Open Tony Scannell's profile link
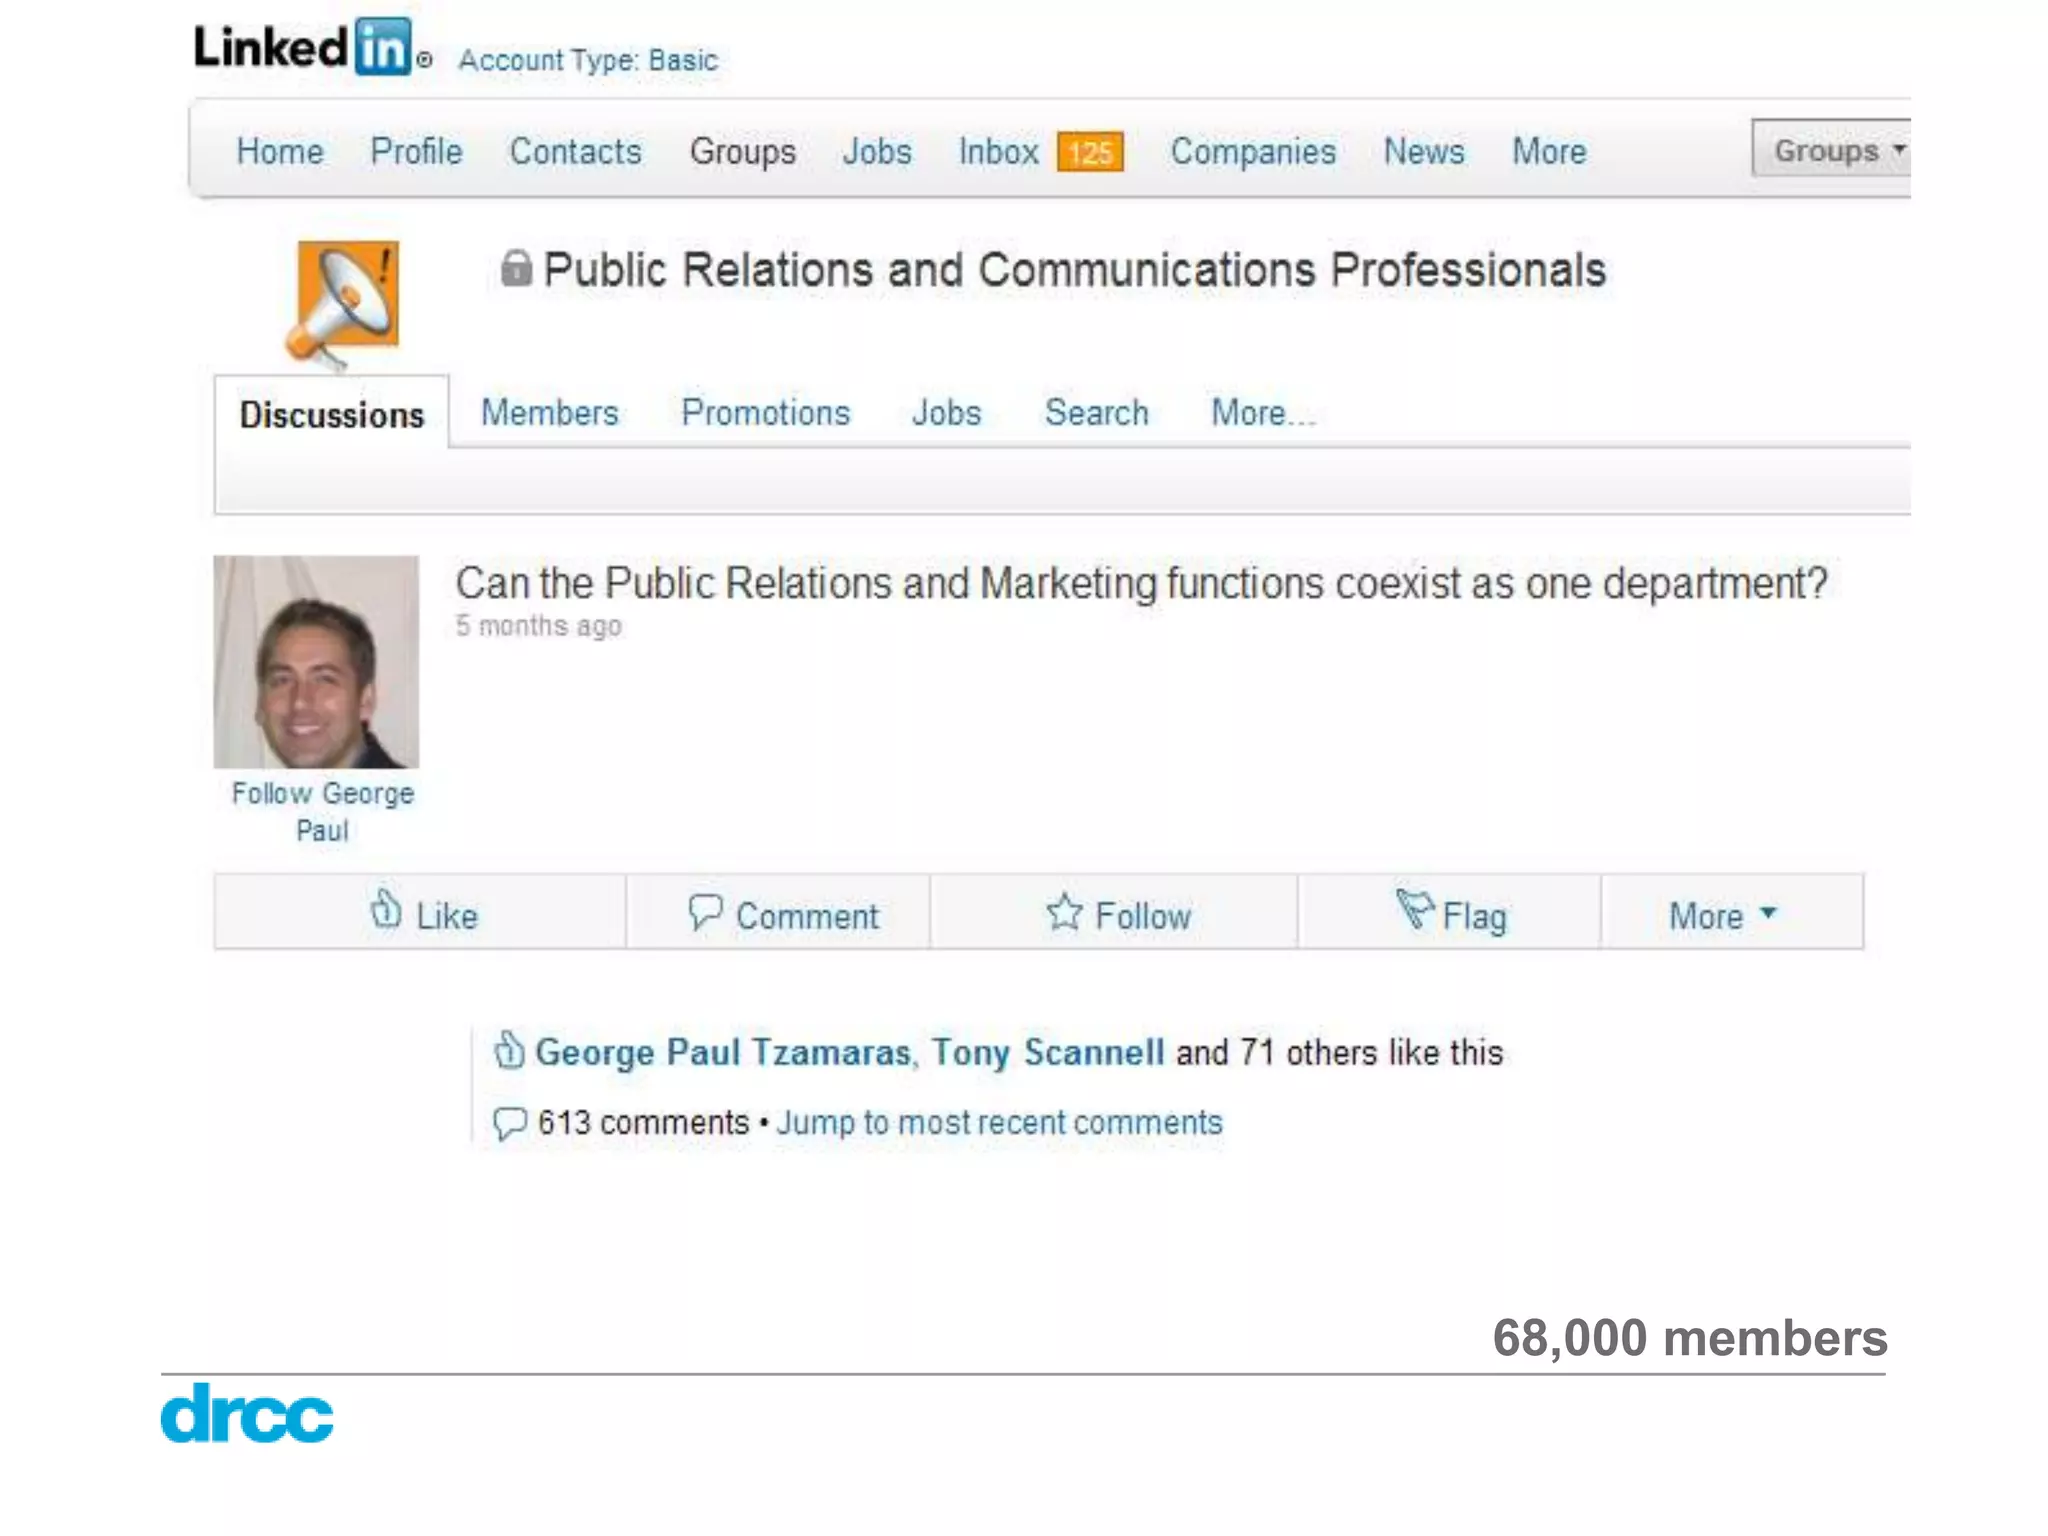 pos(1047,1053)
